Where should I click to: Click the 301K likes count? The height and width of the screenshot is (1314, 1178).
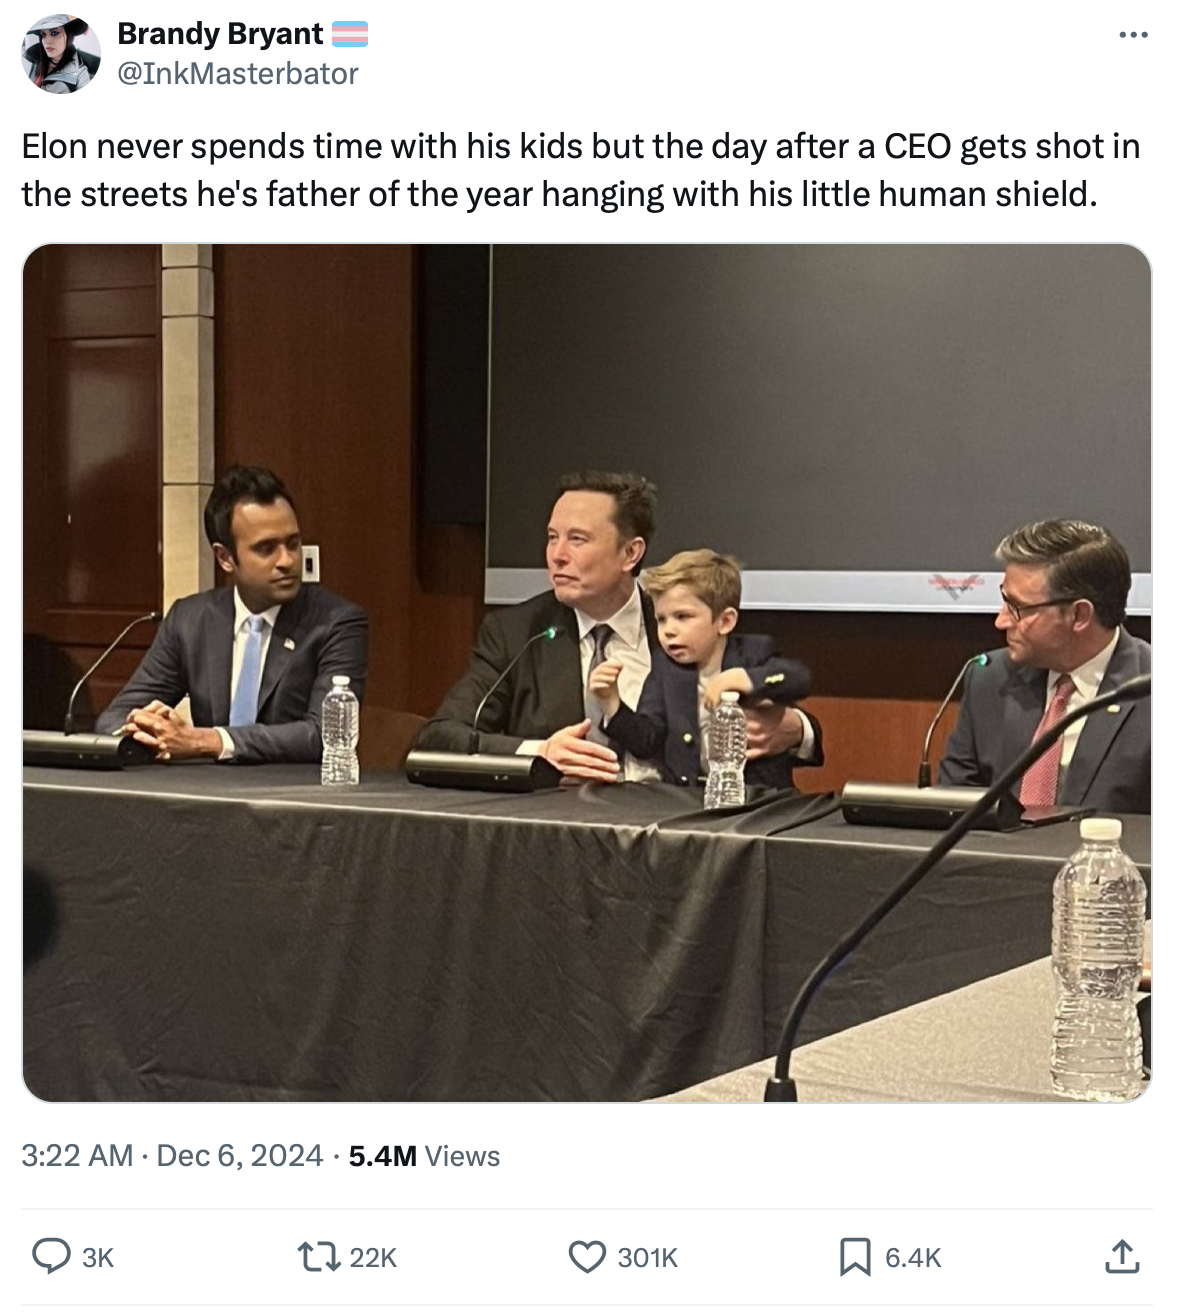tap(647, 1257)
